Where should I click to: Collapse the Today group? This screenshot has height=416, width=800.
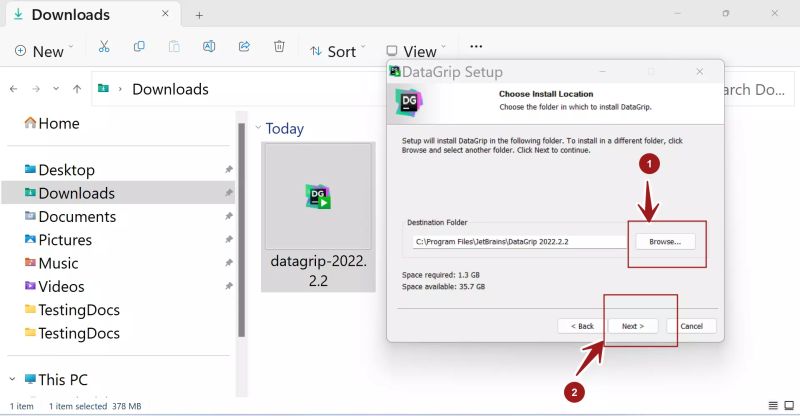click(258, 128)
